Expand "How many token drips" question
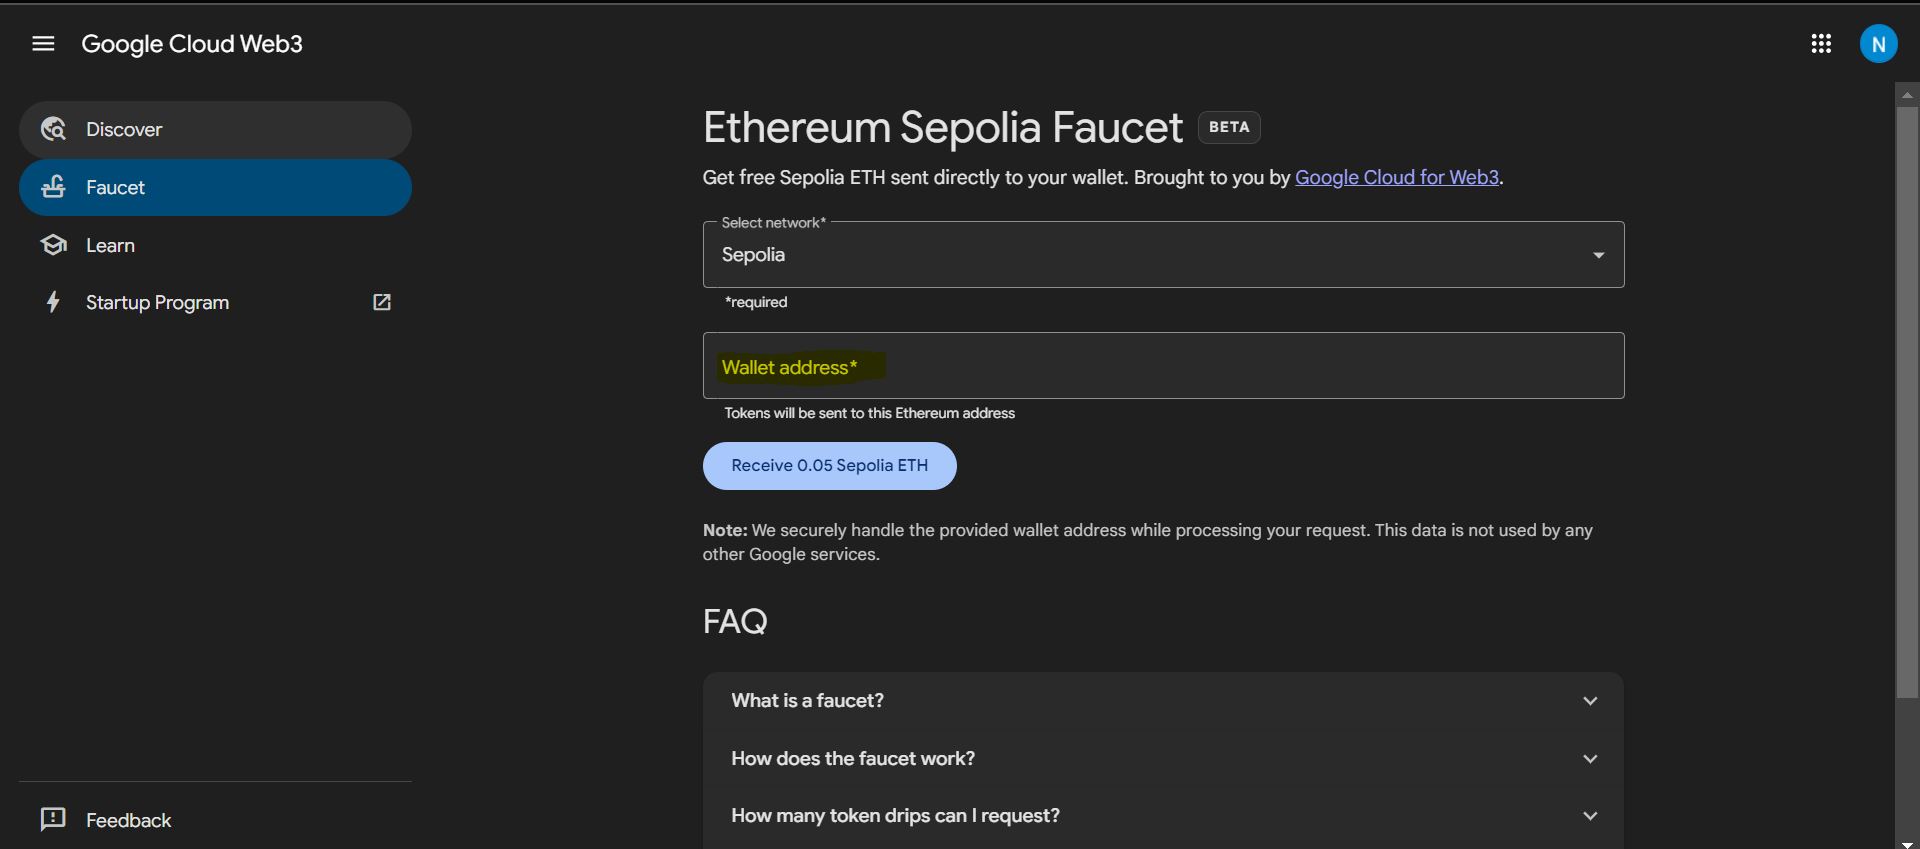The height and width of the screenshot is (849, 1920). [x=1162, y=816]
